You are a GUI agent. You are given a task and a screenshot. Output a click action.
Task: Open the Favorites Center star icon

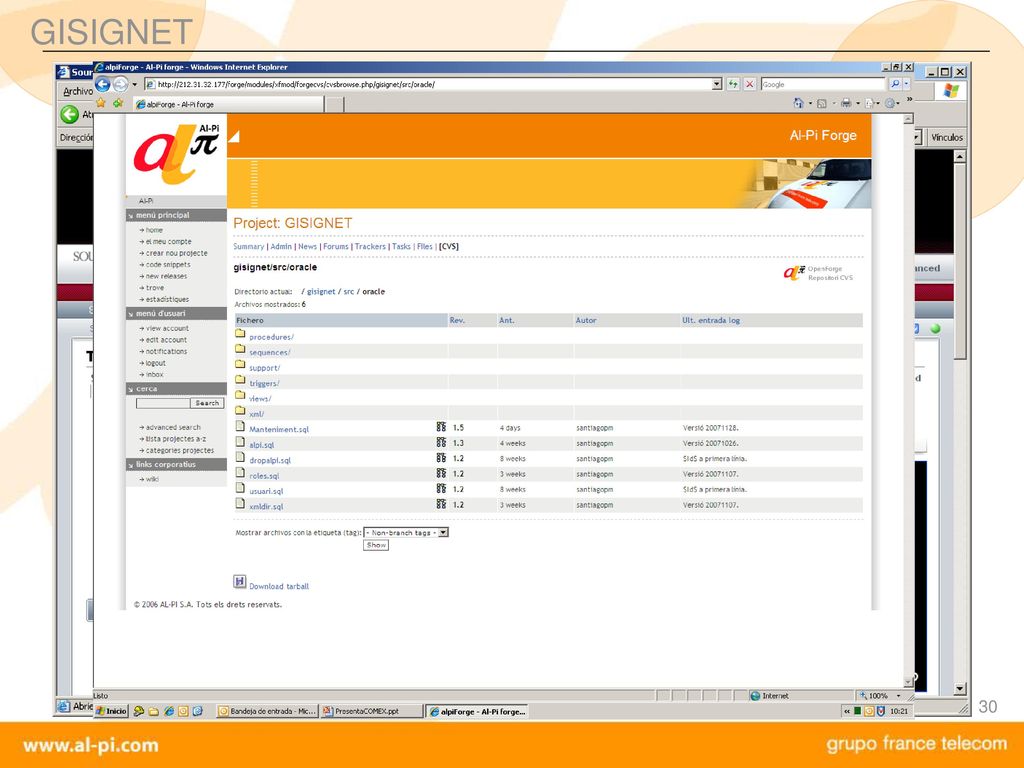(x=101, y=103)
